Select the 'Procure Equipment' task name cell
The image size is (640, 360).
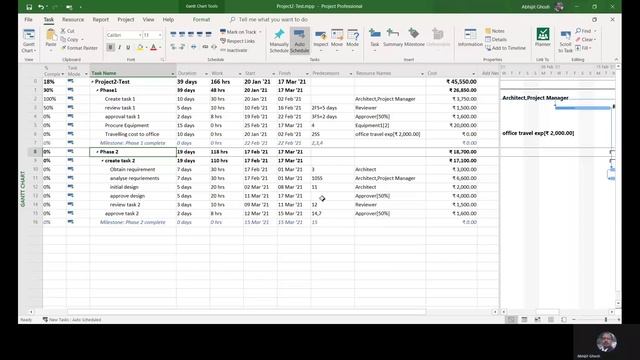point(133,125)
